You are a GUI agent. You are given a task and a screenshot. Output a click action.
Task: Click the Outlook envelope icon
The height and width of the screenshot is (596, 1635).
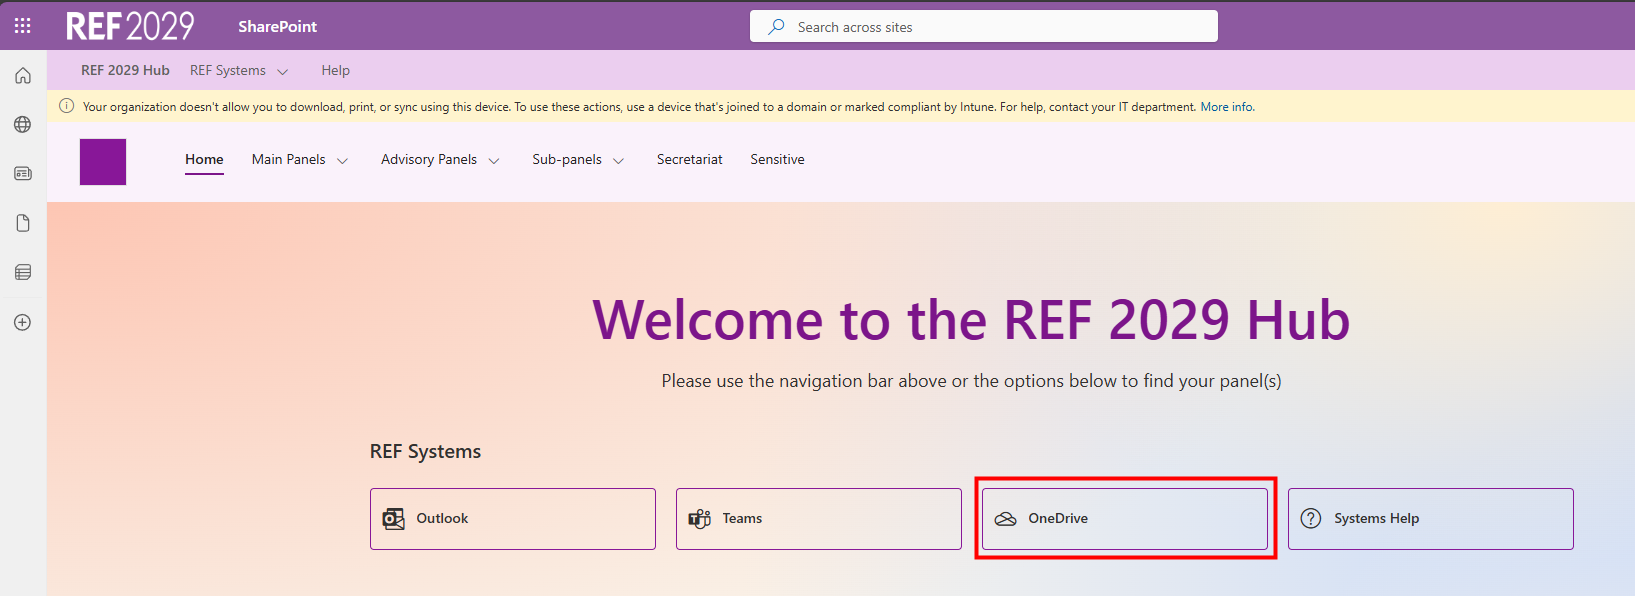coord(394,519)
